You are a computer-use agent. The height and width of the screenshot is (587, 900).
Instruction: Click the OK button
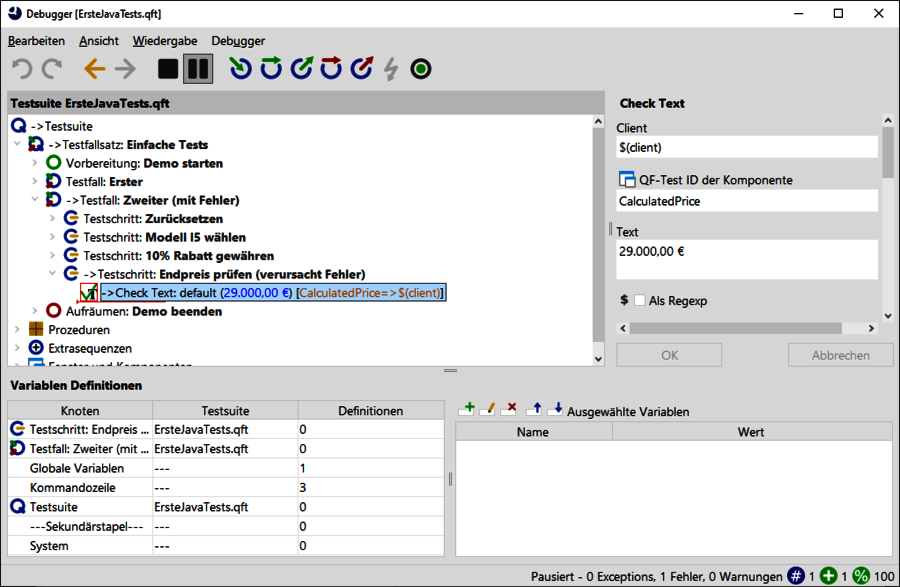(669, 355)
